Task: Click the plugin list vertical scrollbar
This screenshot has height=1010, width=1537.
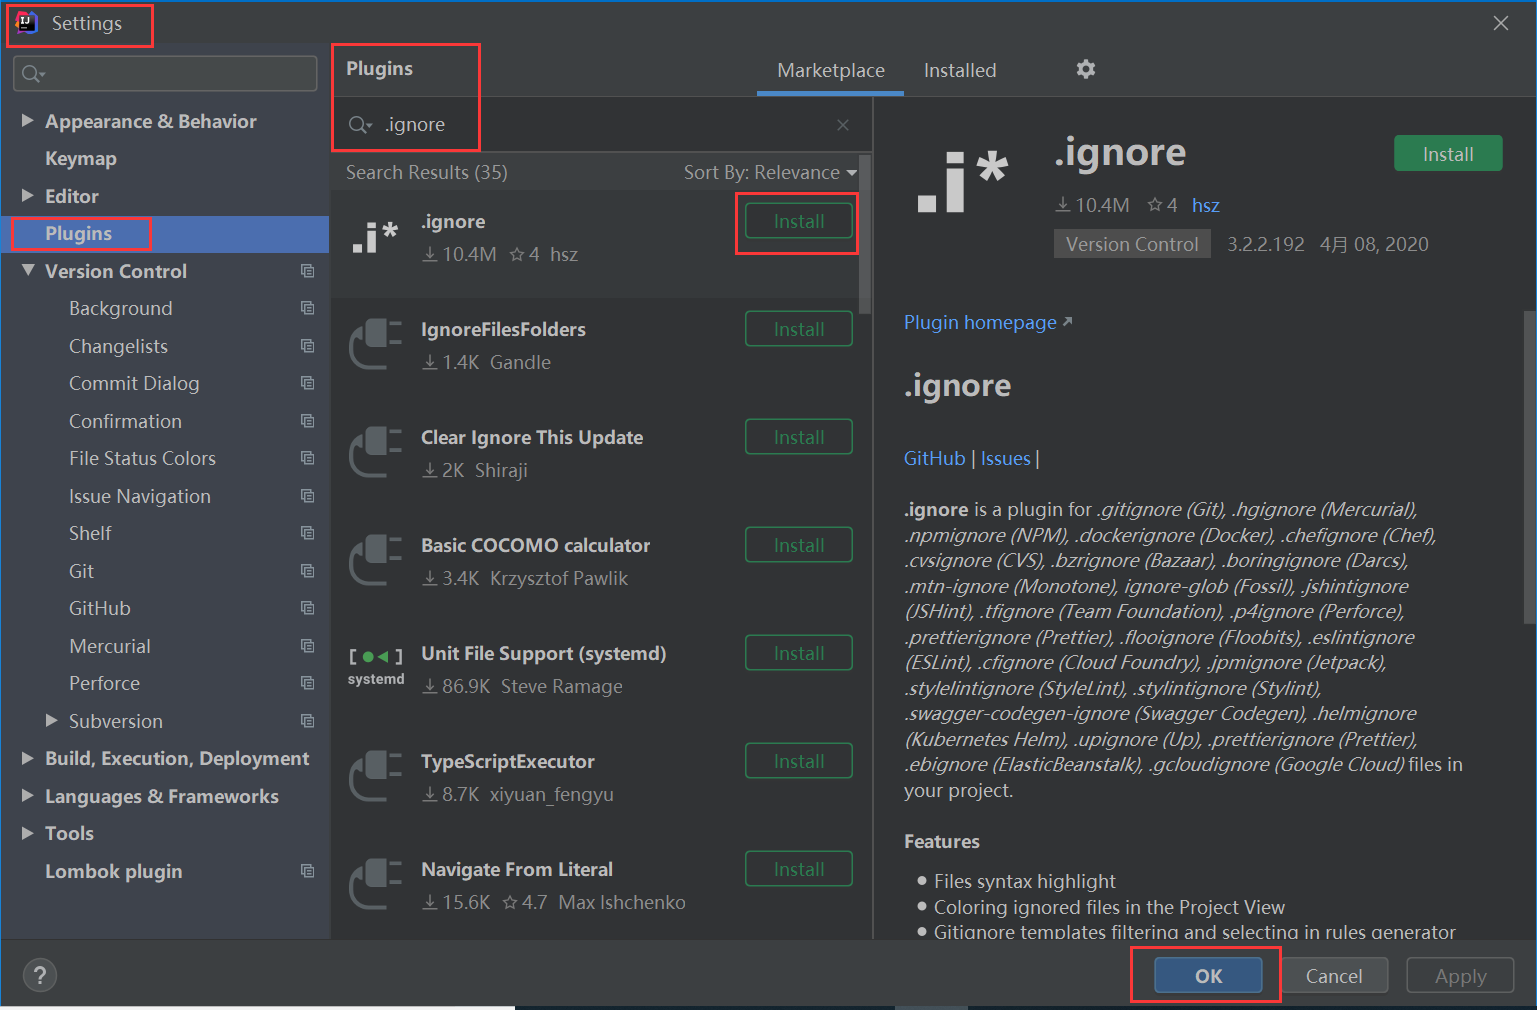Action: (866, 236)
